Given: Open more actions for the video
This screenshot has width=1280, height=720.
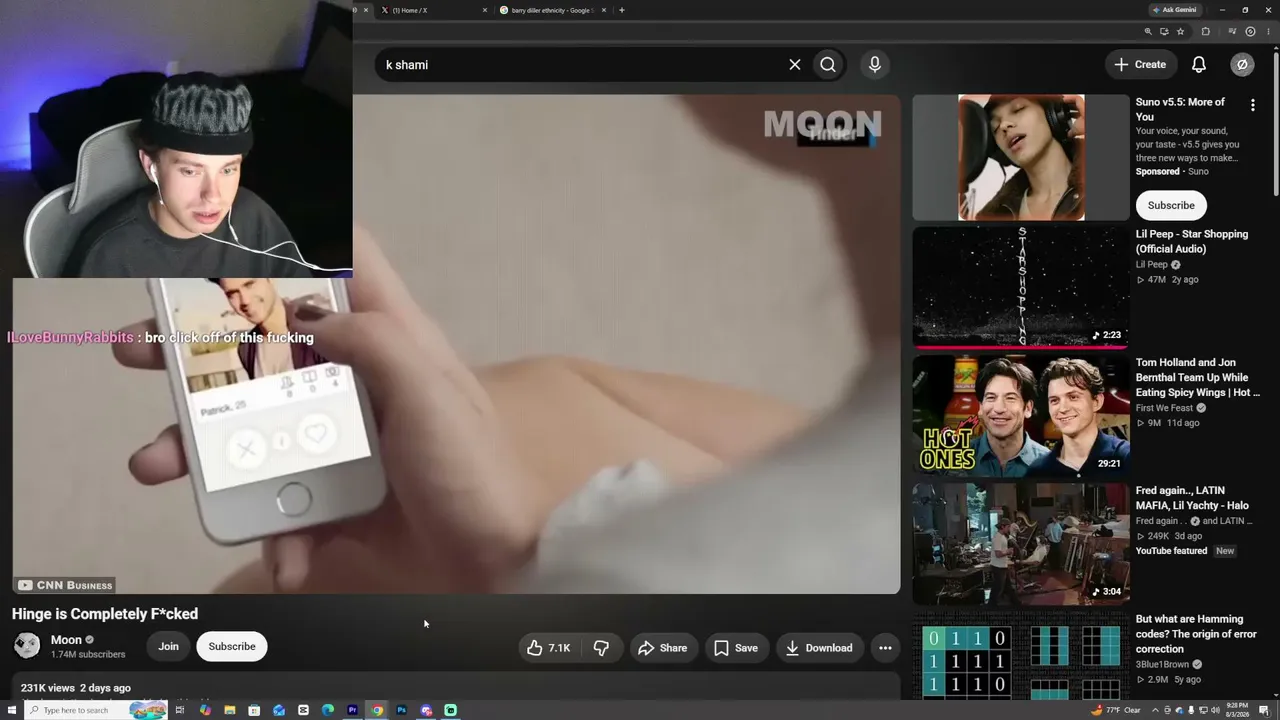Looking at the screenshot, I should pos(885,648).
